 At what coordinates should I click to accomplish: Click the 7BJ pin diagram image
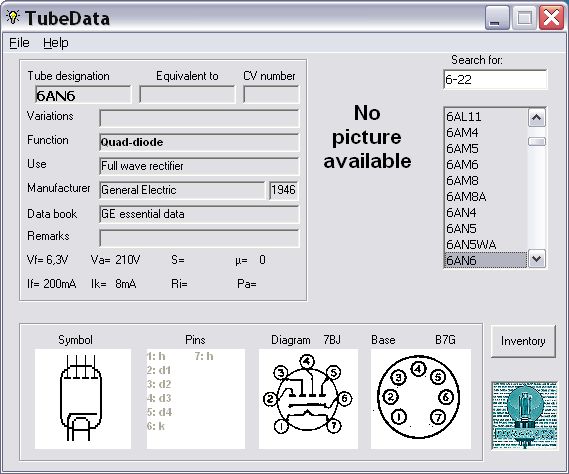308,399
